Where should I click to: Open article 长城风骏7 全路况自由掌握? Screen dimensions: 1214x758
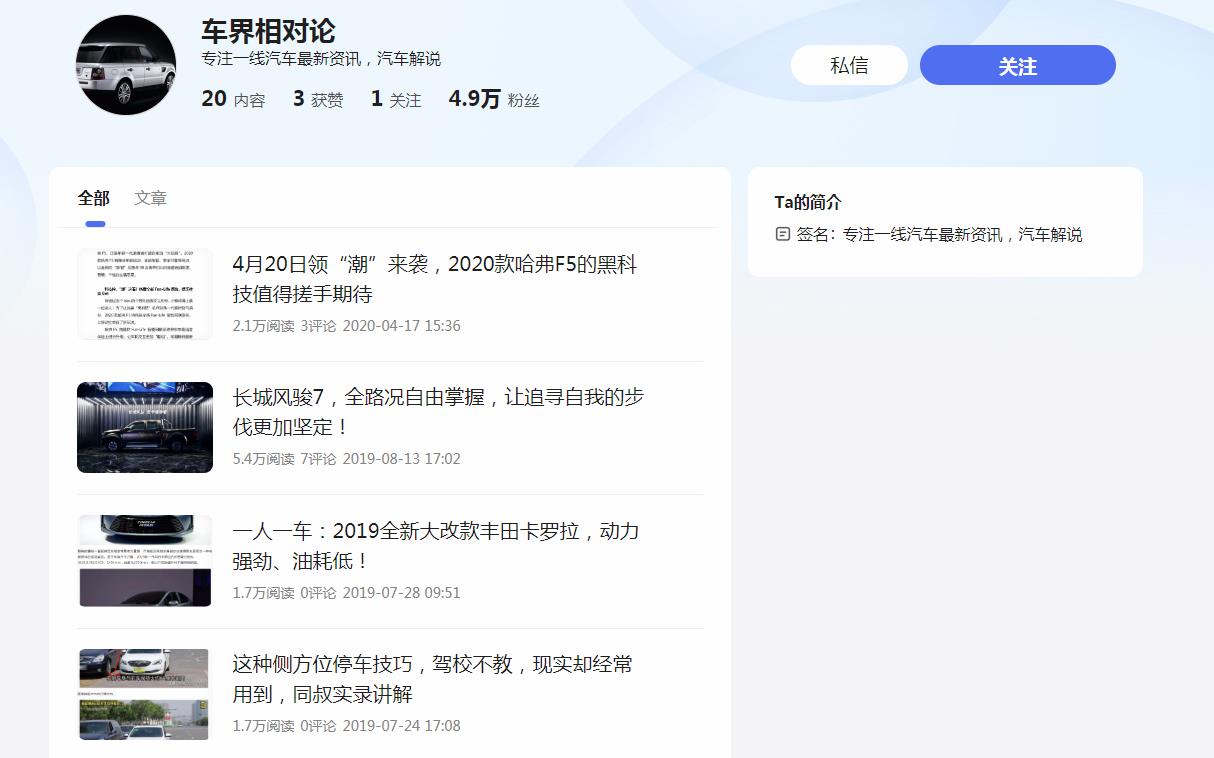click(438, 412)
